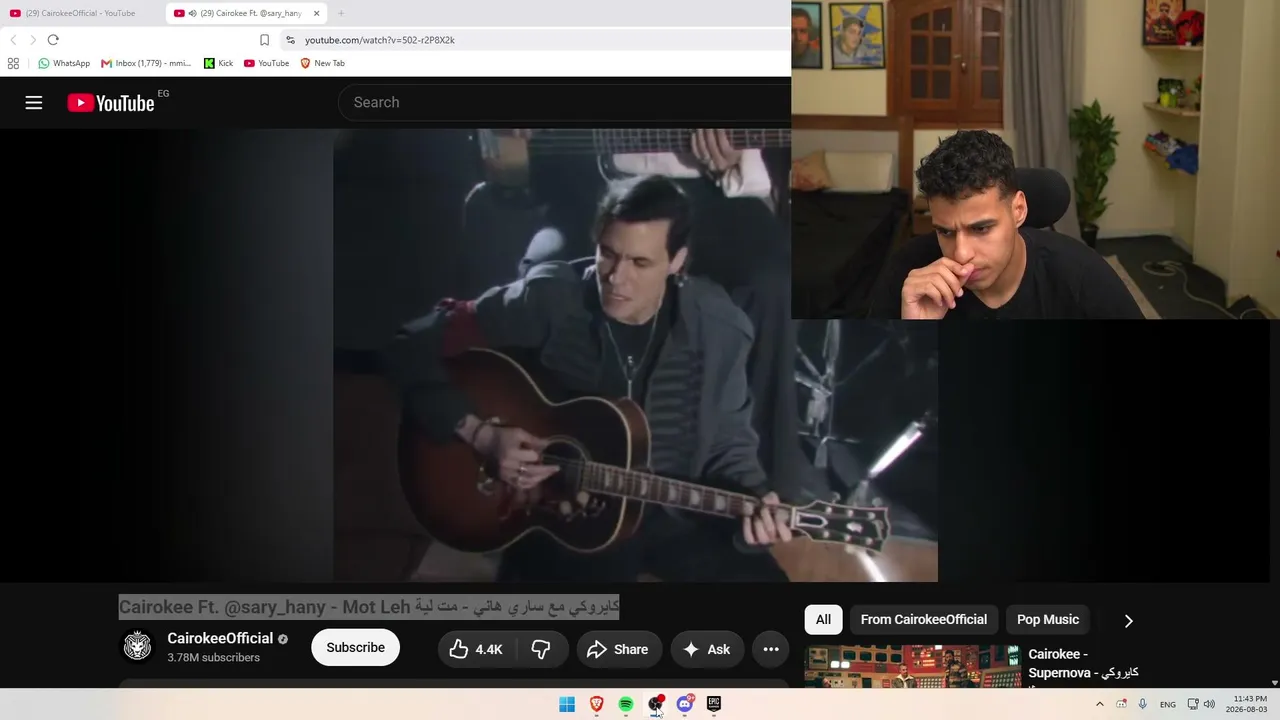Show hidden system tray icons
The height and width of the screenshot is (720, 1280).
coord(1100,704)
